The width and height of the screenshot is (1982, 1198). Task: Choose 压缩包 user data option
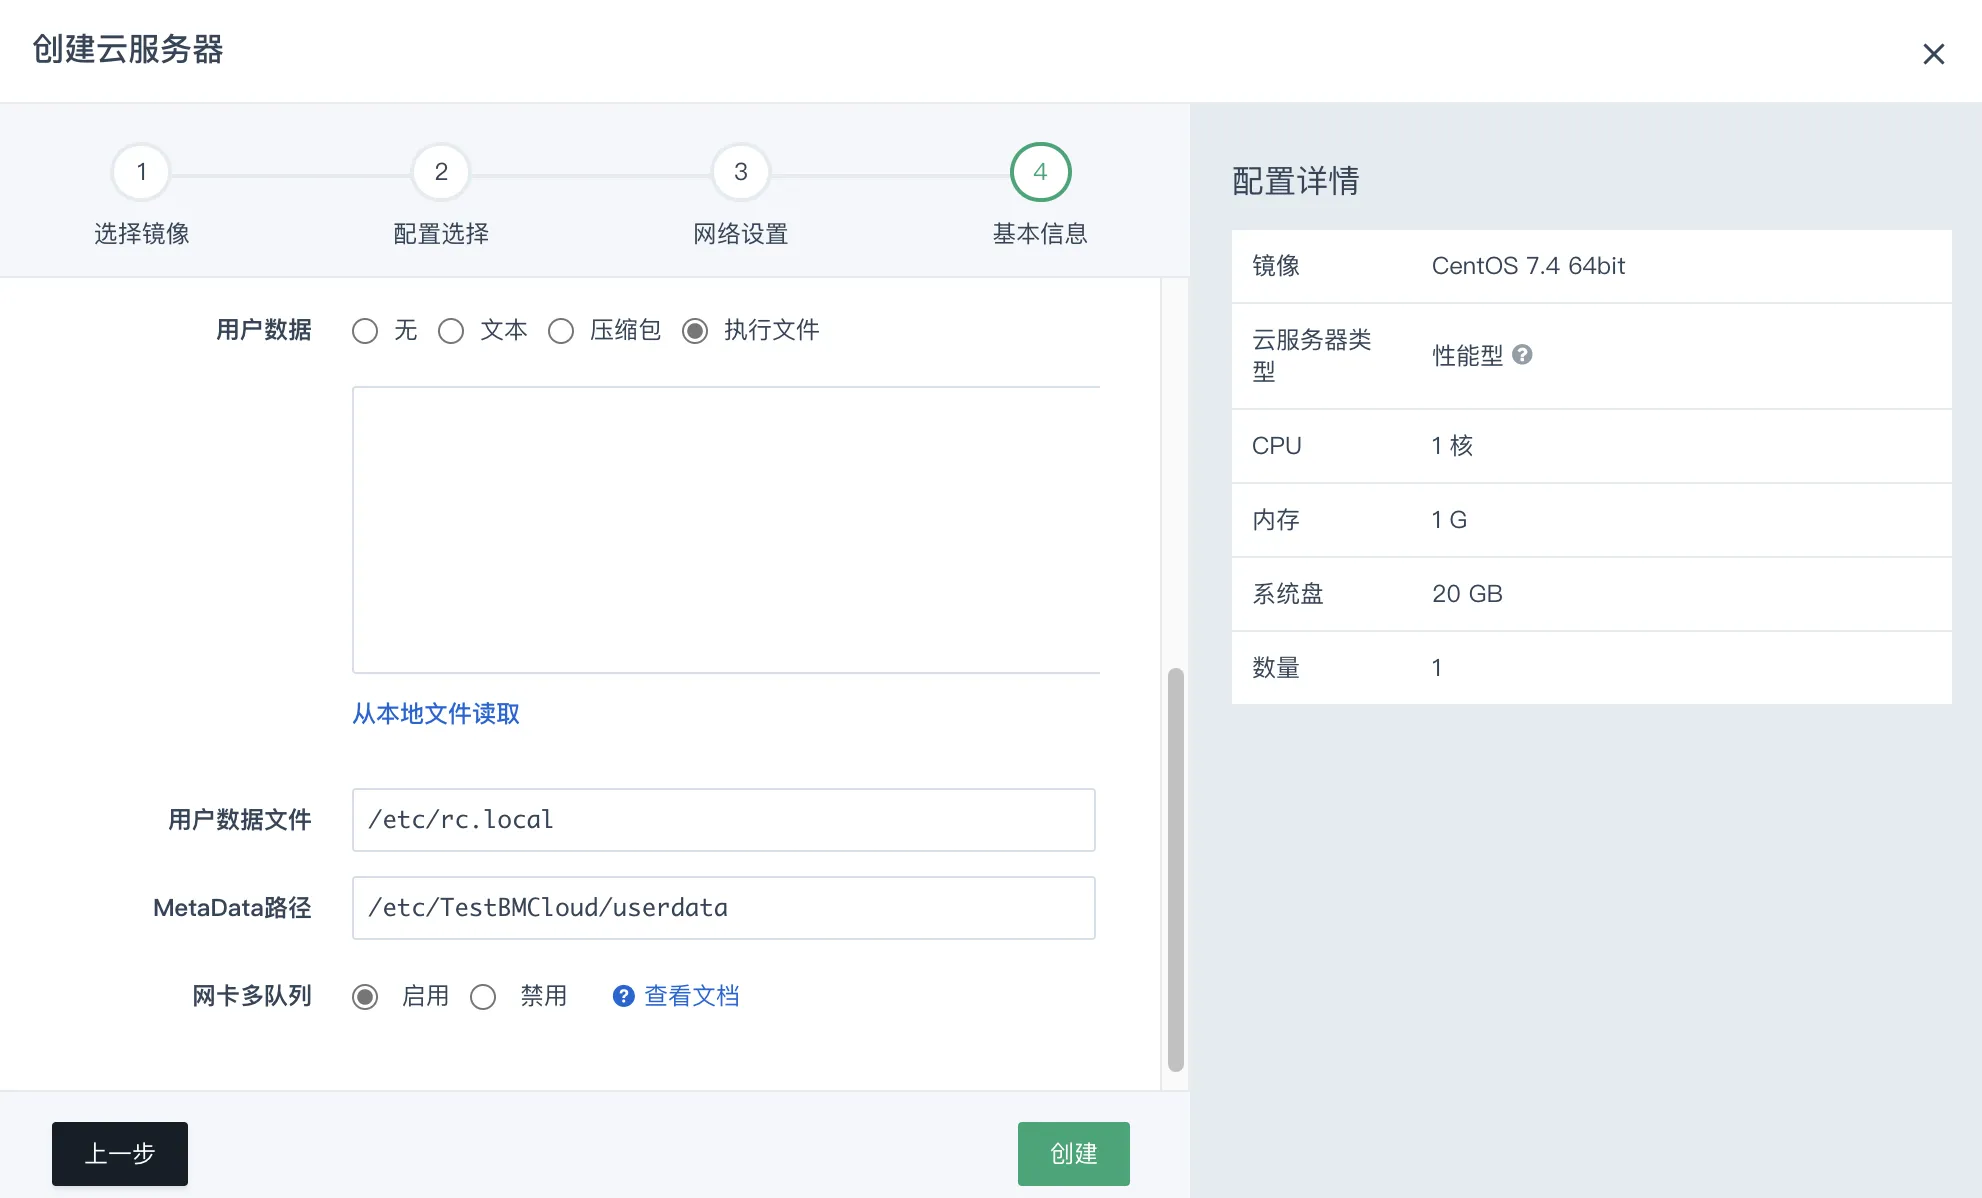(560, 330)
